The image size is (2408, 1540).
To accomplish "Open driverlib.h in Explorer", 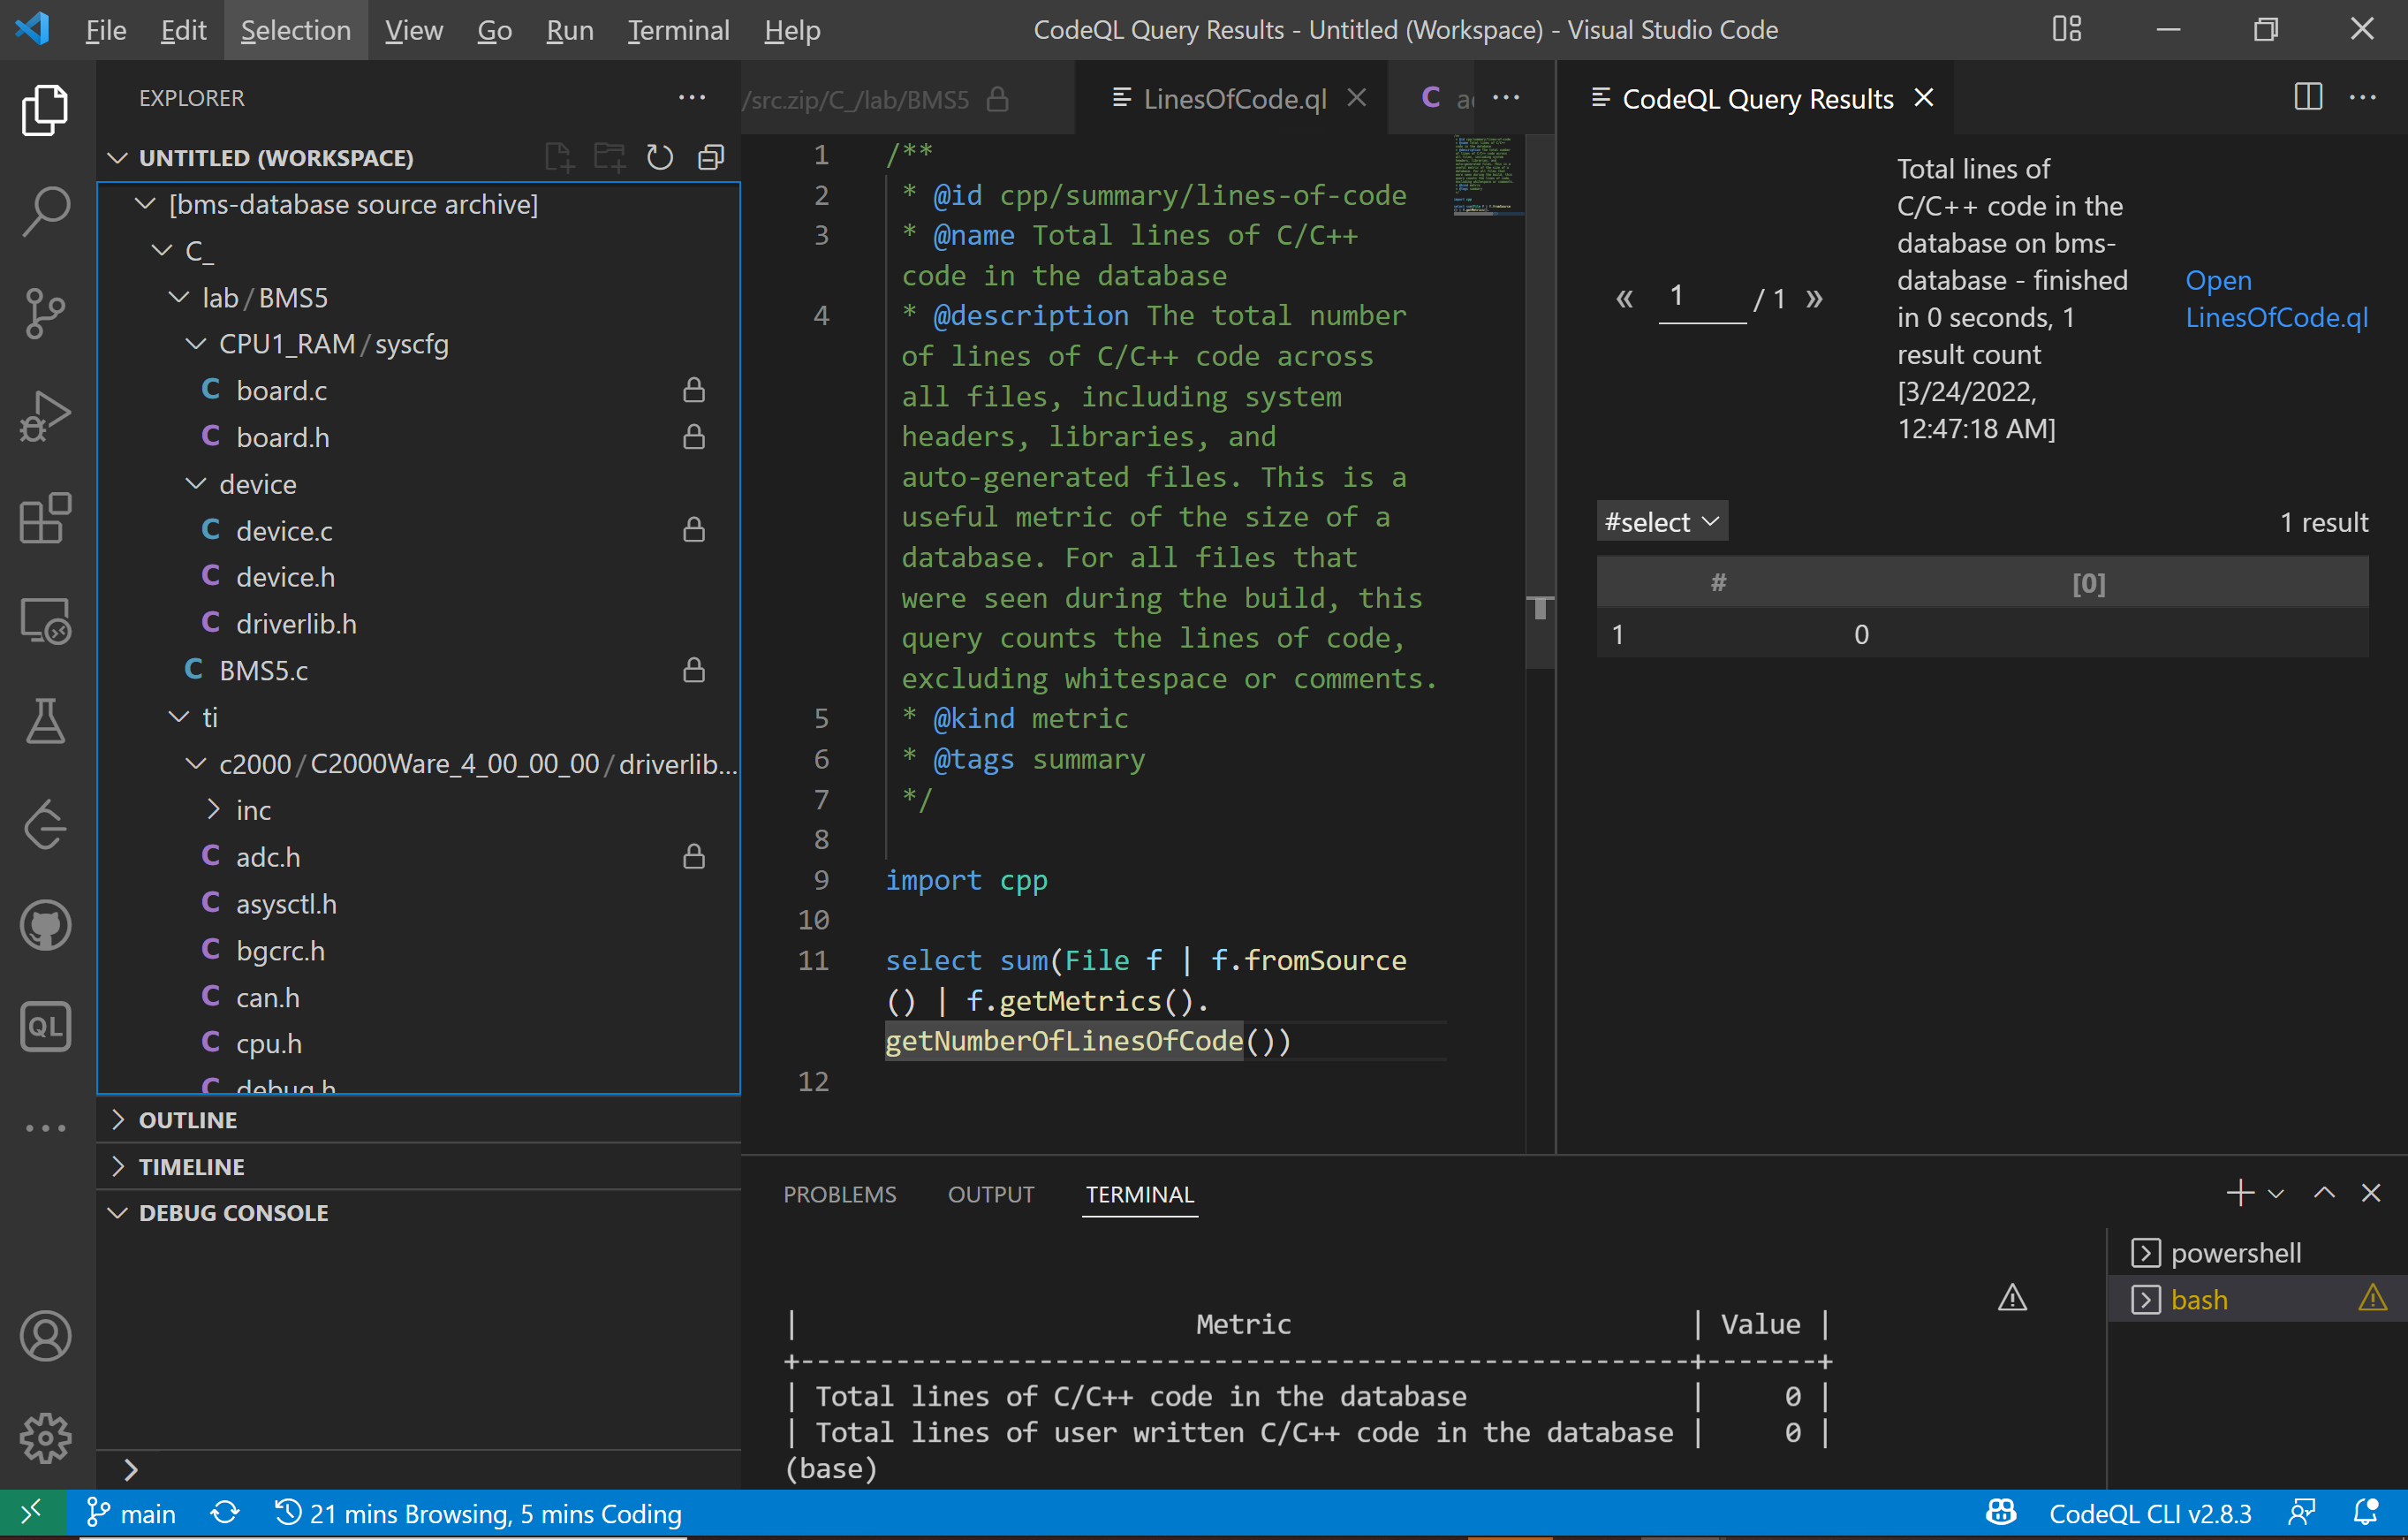I will pos(296,624).
